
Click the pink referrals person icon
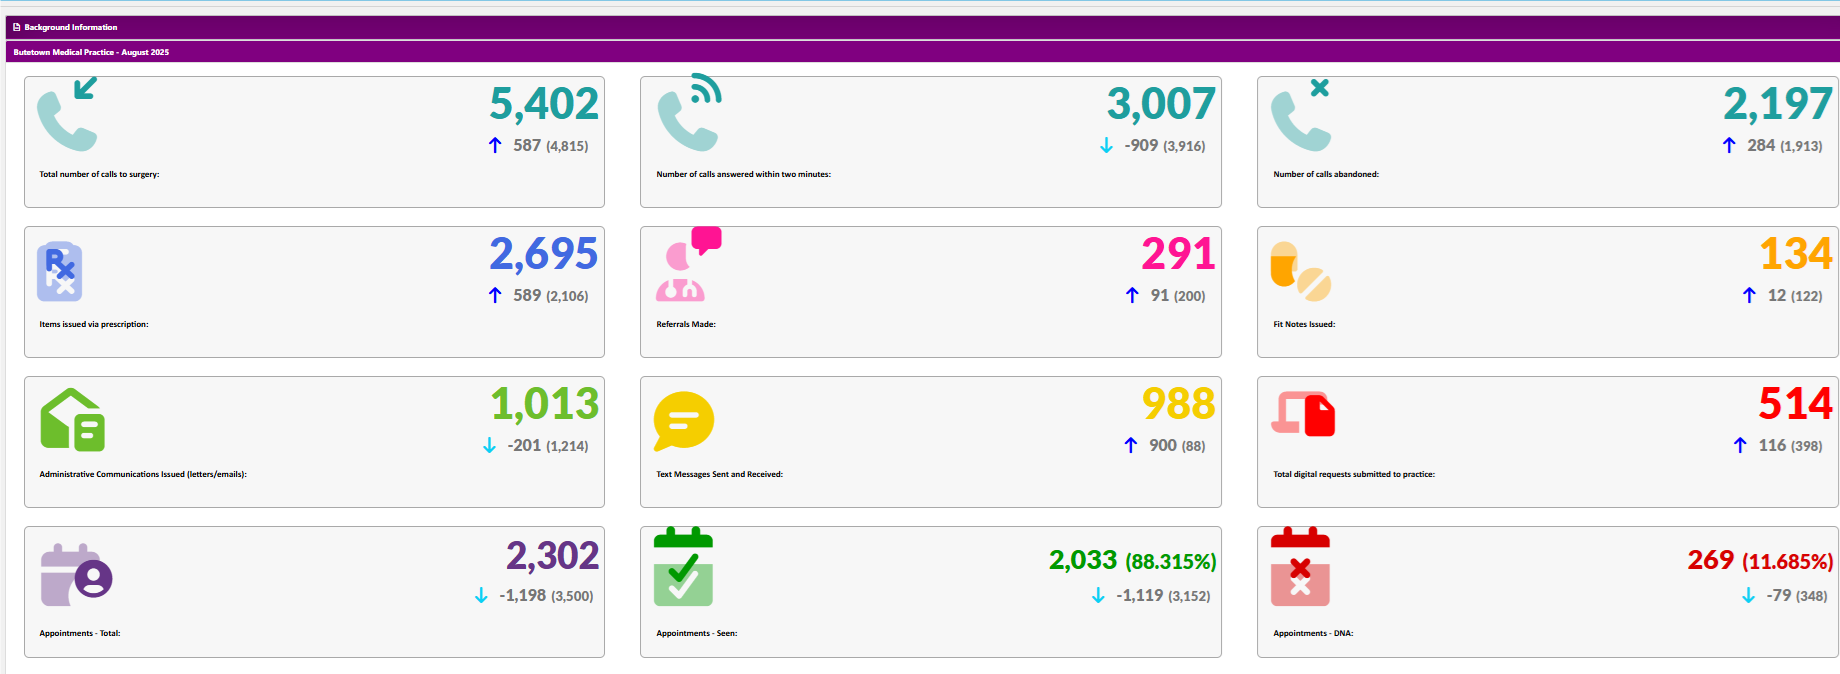(x=686, y=266)
